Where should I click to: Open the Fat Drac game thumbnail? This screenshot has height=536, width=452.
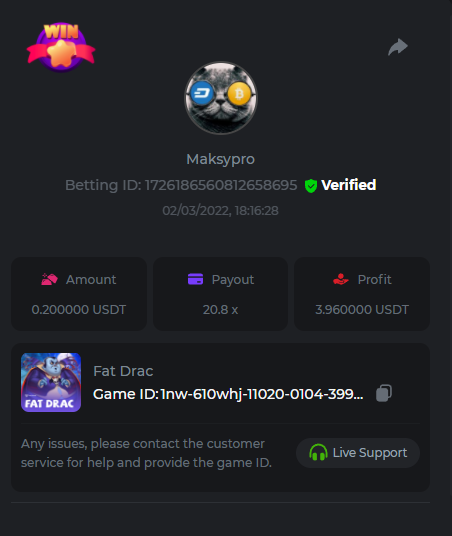[51, 382]
